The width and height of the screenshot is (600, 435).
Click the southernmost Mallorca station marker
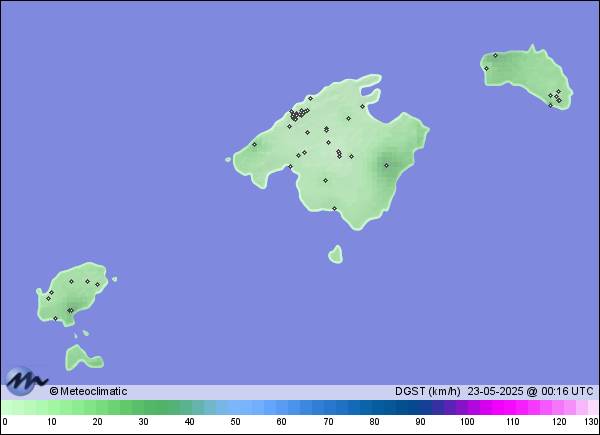334,209
